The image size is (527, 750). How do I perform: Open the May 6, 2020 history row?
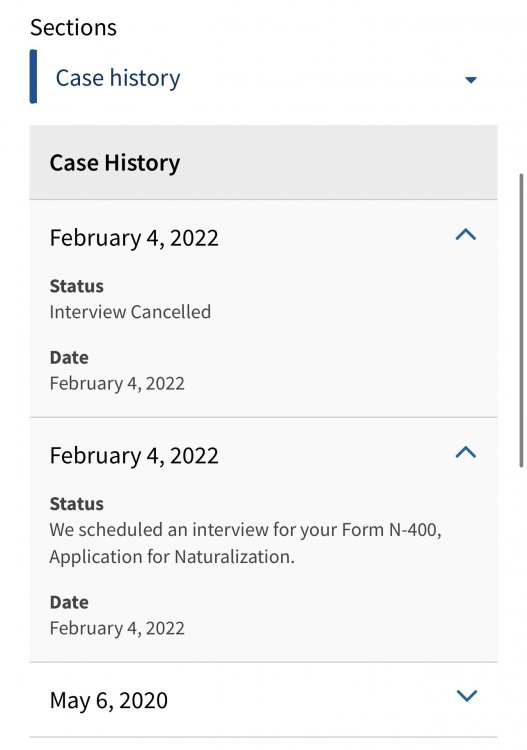263,700
